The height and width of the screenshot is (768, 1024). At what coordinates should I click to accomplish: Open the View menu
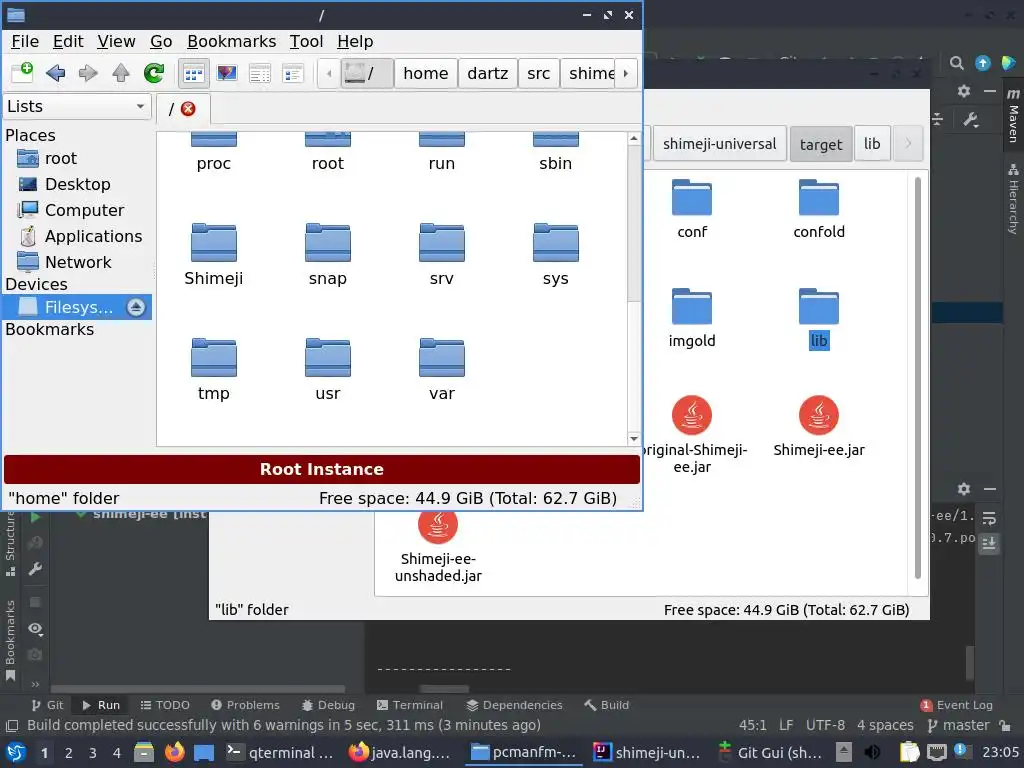coord(116,41)
